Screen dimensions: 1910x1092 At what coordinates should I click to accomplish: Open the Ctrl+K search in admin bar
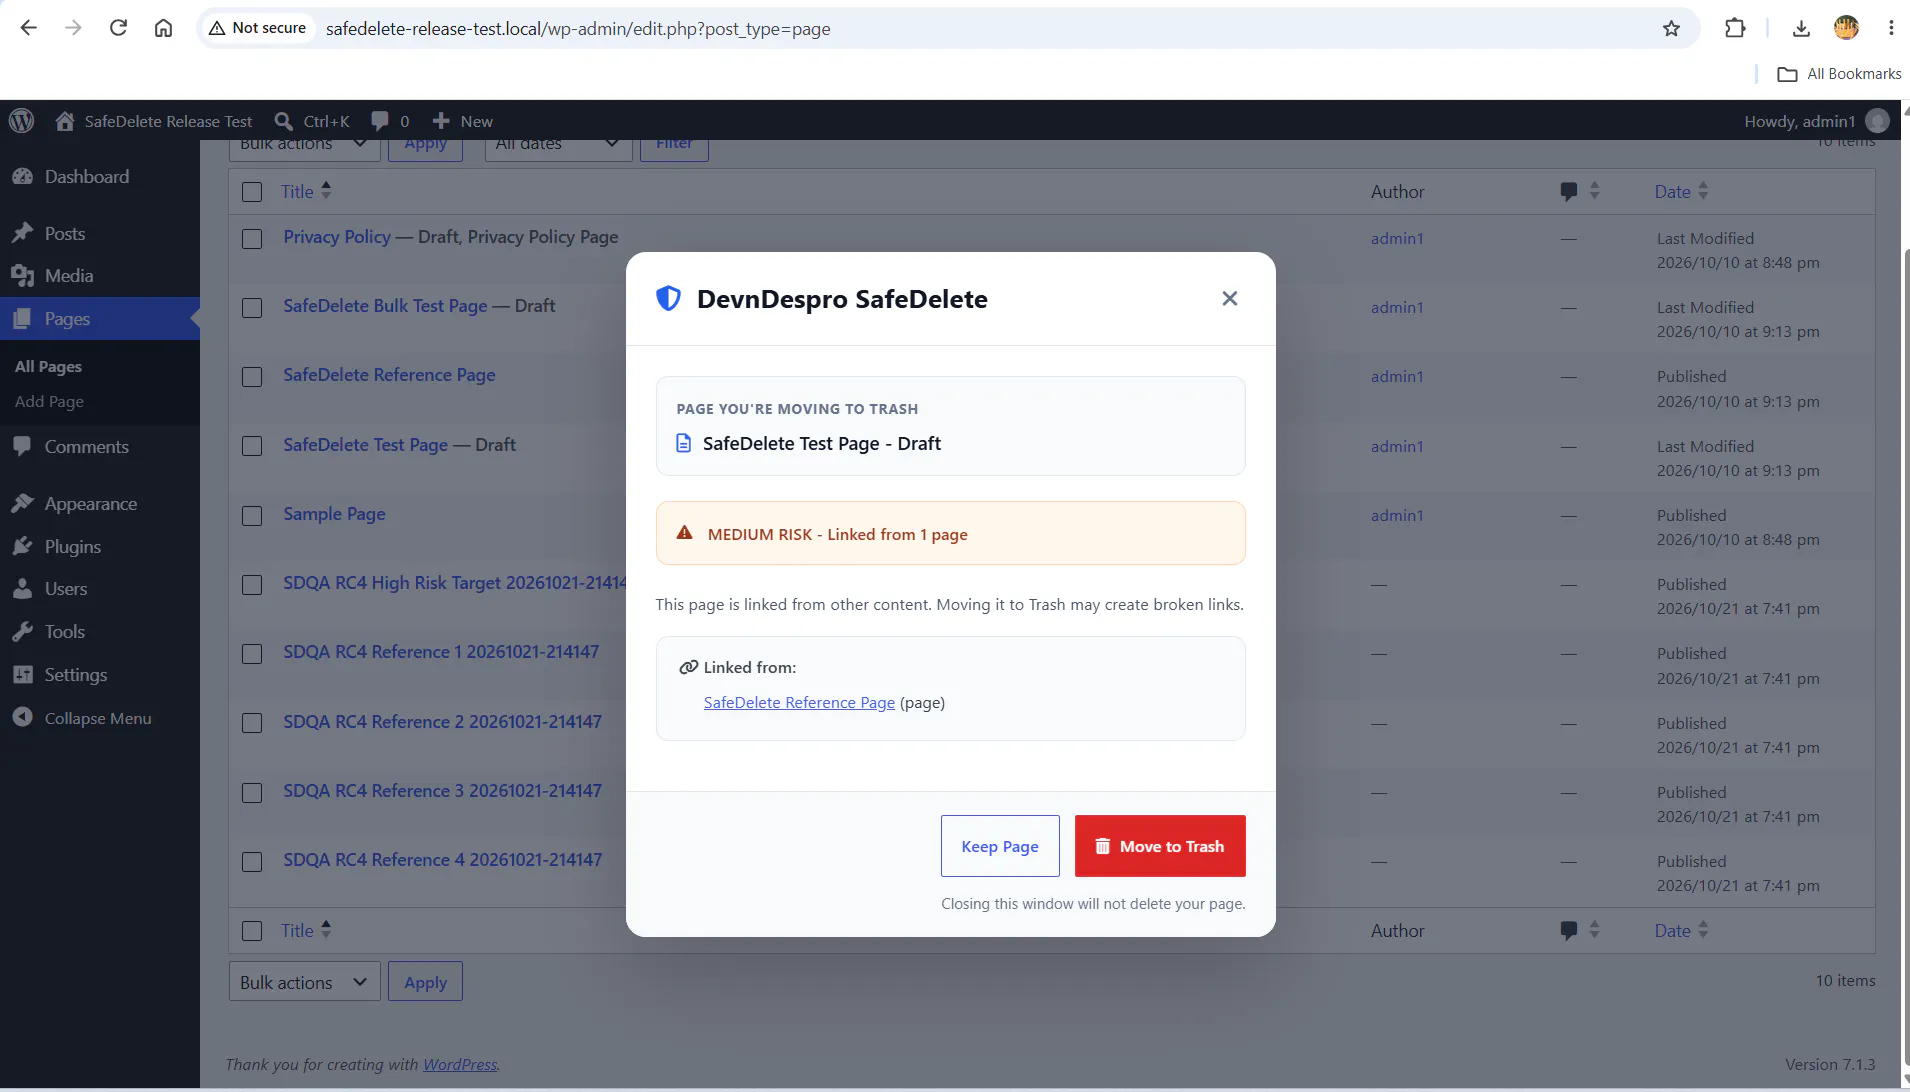tap(312, 121)
